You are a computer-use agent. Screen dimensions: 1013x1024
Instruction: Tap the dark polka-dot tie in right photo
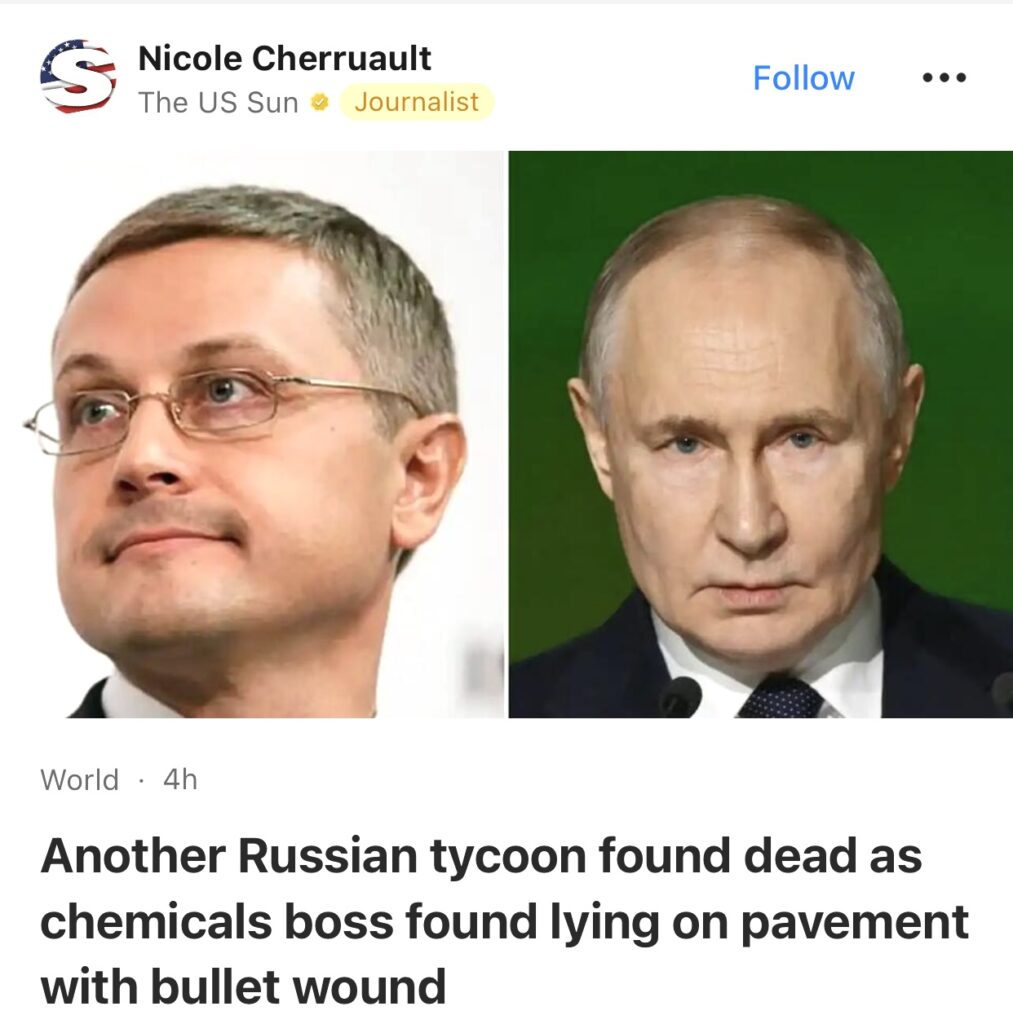pyautogui.click(x=780, y=699)
